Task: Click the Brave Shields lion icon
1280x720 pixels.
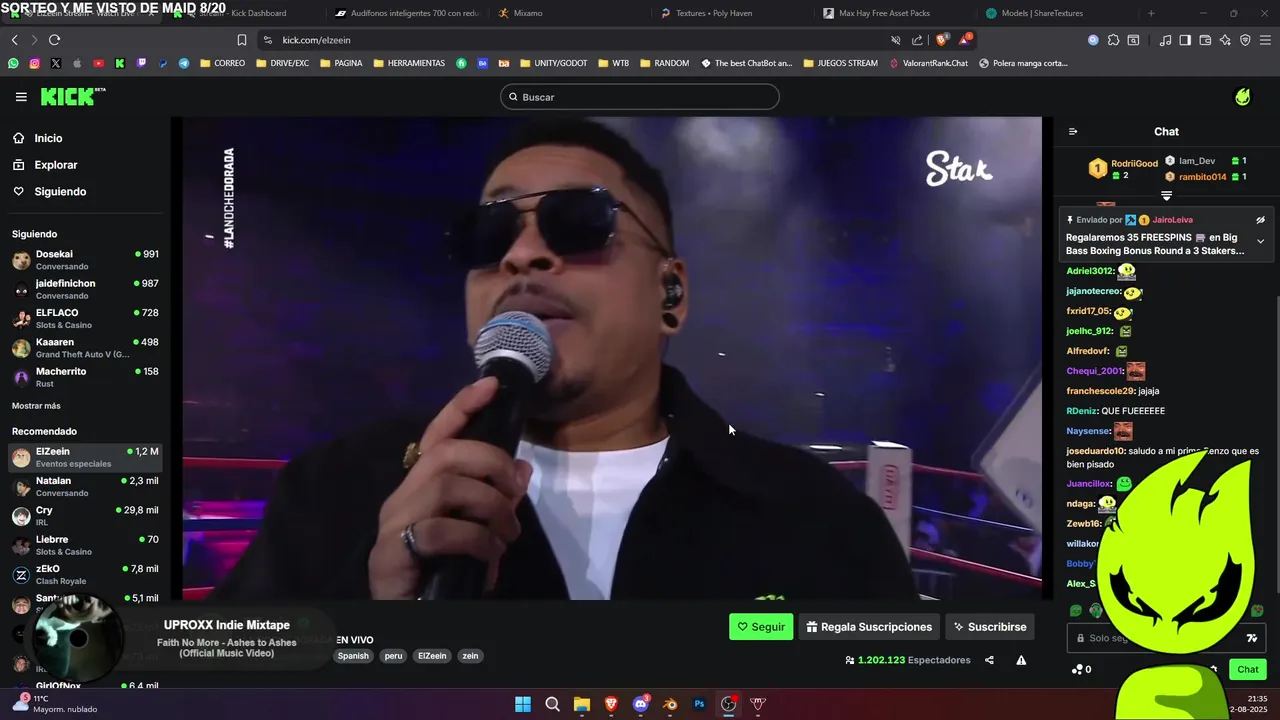Action: [941, 40]
